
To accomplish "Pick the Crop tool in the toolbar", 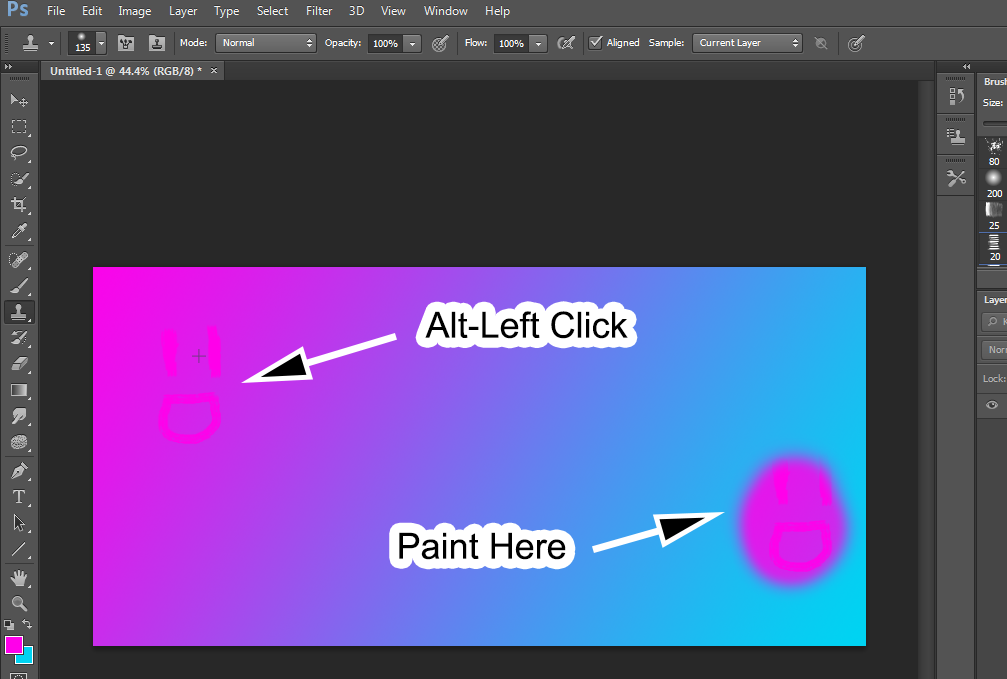I will 18,206.
